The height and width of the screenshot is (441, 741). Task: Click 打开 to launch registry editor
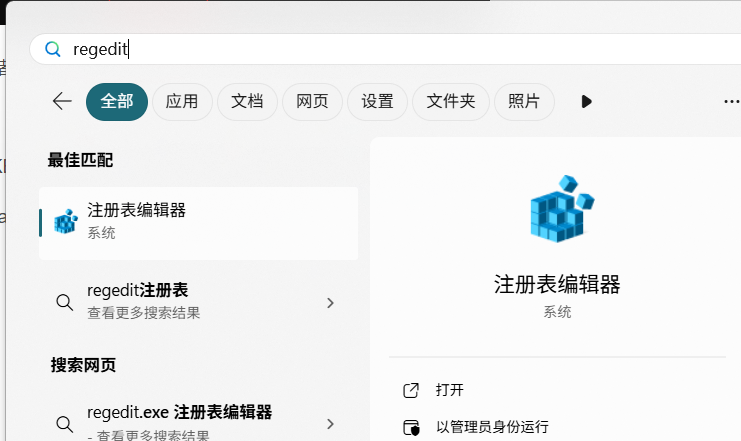pos(449,390)
